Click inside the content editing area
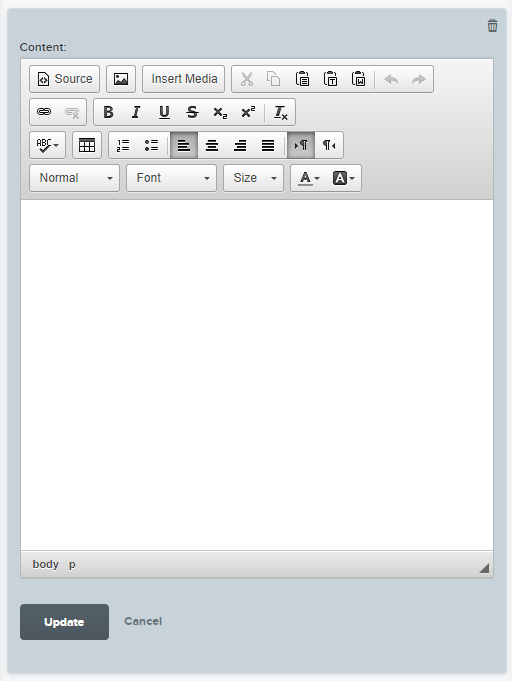This screenshot has width=512, height=681. [x=257, y=375]
